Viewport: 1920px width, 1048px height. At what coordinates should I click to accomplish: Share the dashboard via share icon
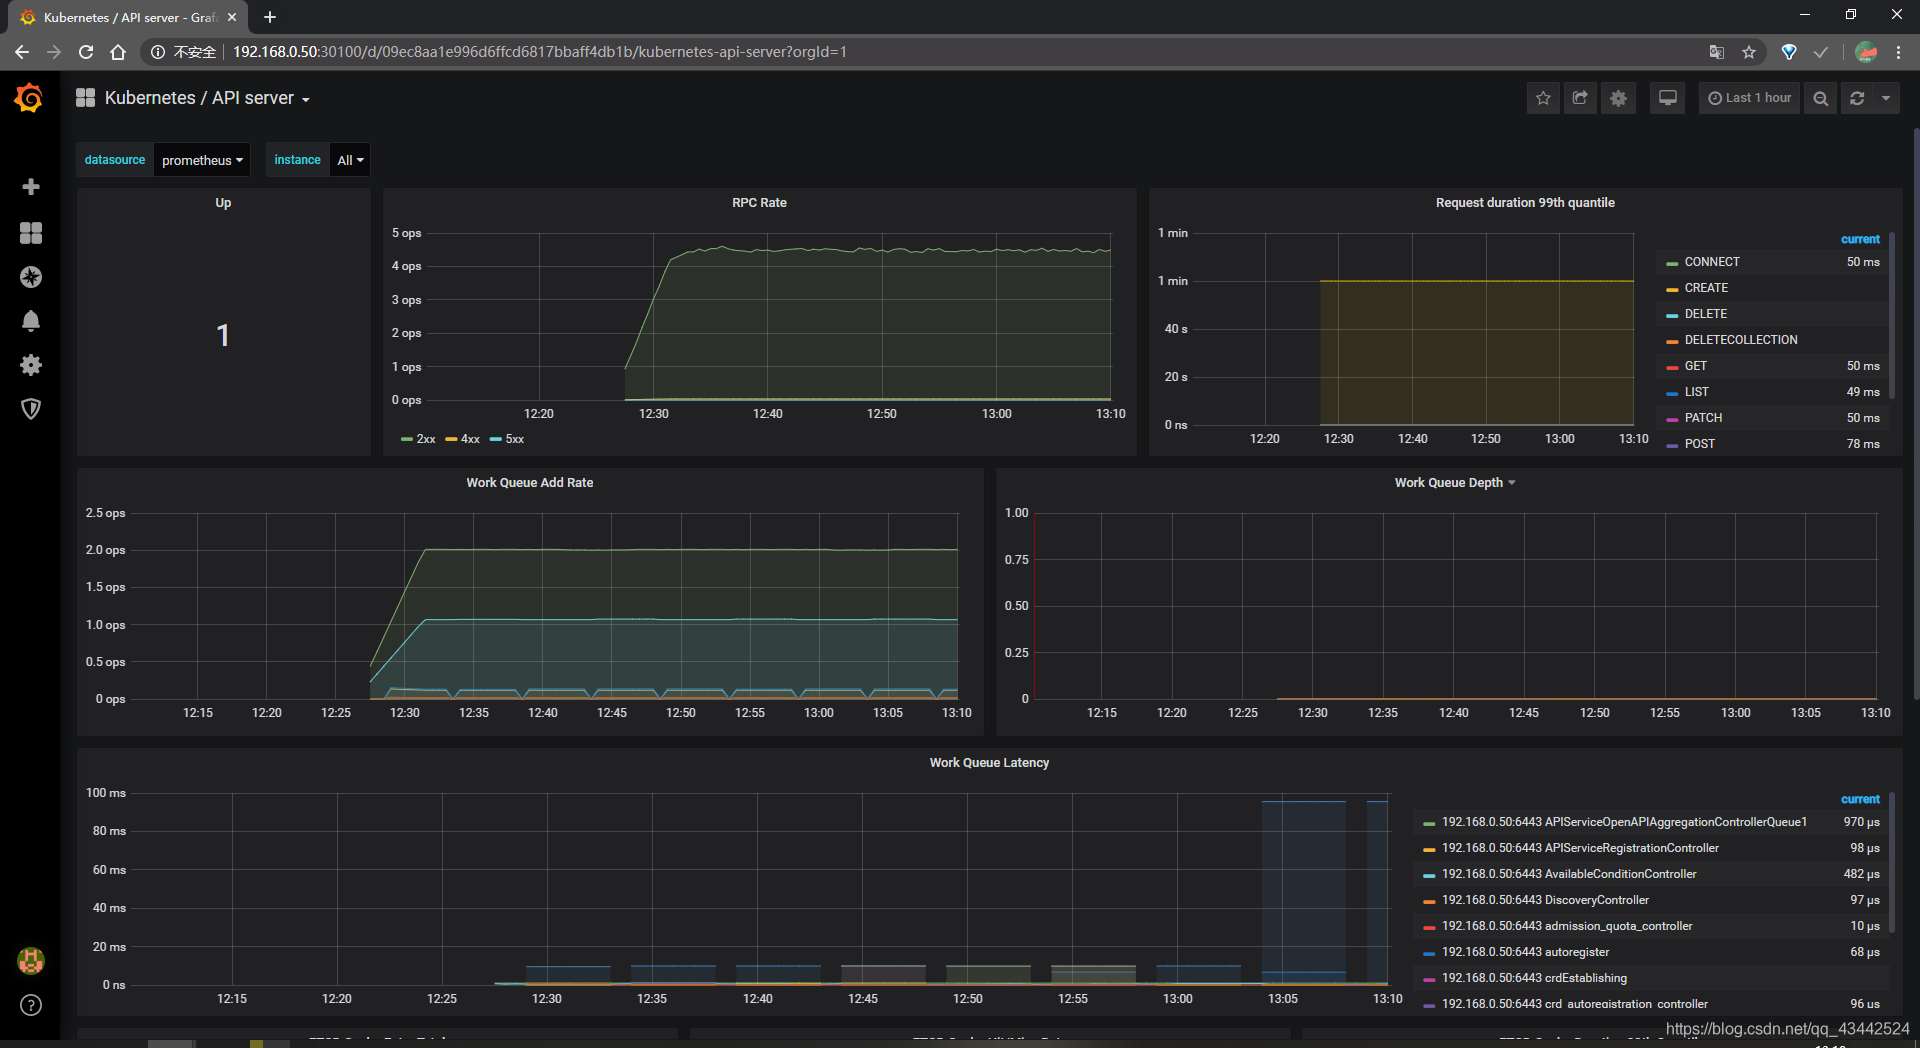pyautogui.click(x=1580, y=98)
